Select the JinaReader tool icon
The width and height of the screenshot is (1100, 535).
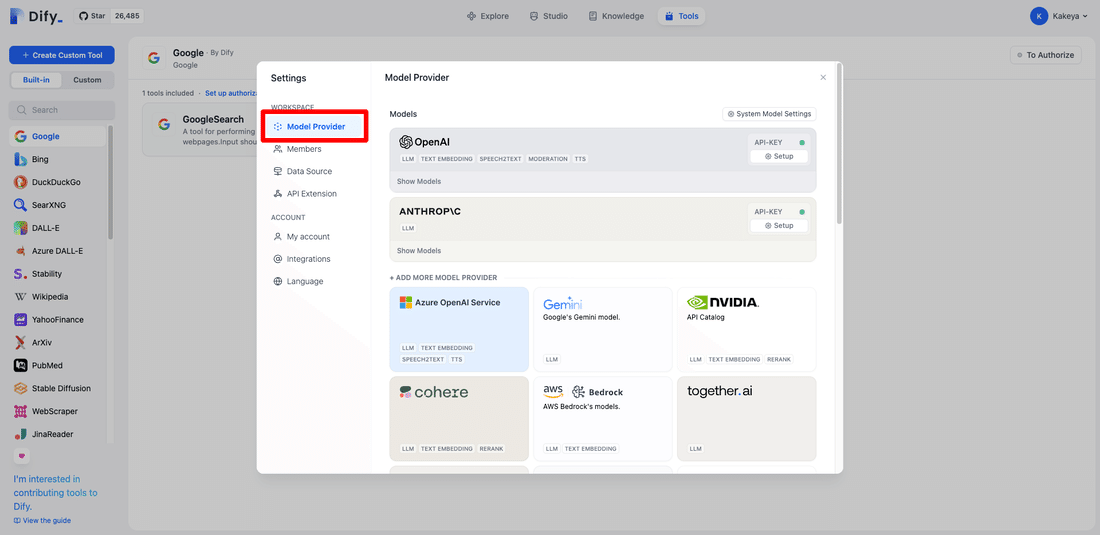[20, 434]
